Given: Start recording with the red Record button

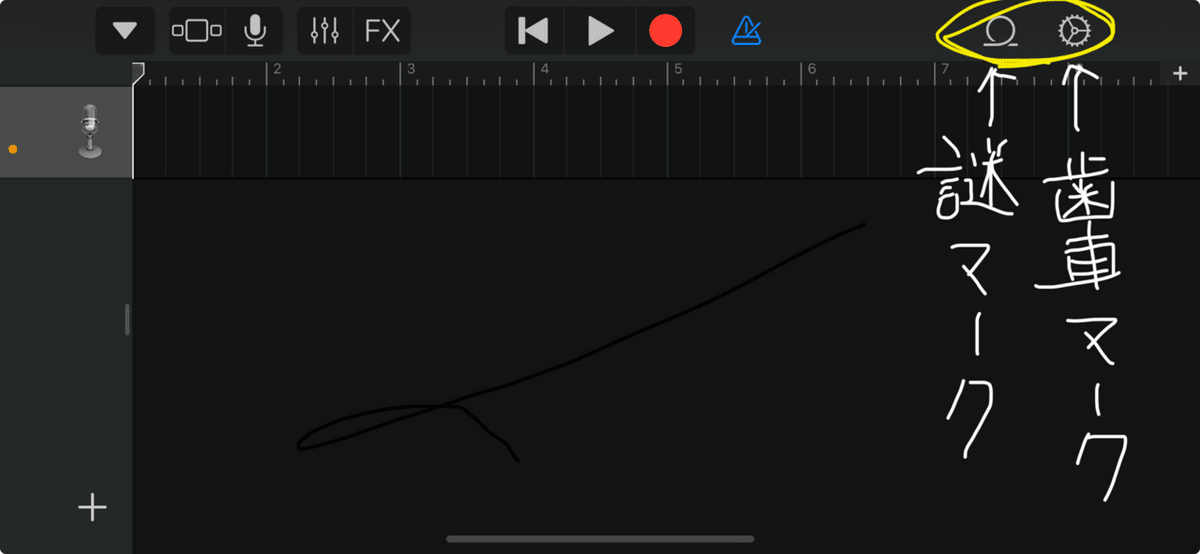Looking at the screenshot, I should pyautogui.click(x=665, y=31).
